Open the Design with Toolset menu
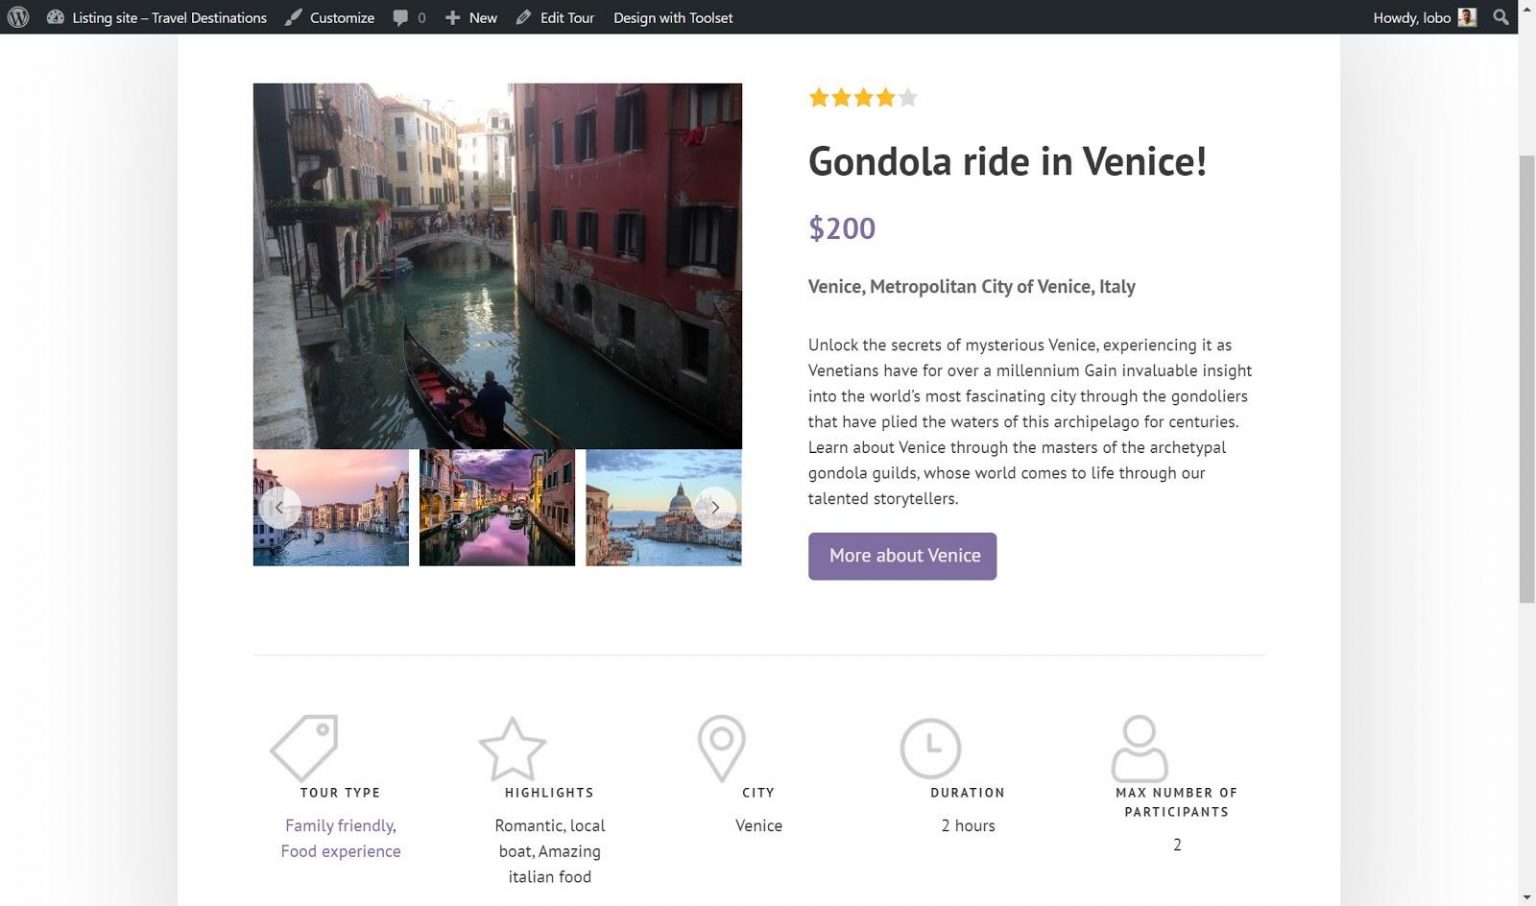The height and width of the screenshot is (906, 1536). (672, 17)
